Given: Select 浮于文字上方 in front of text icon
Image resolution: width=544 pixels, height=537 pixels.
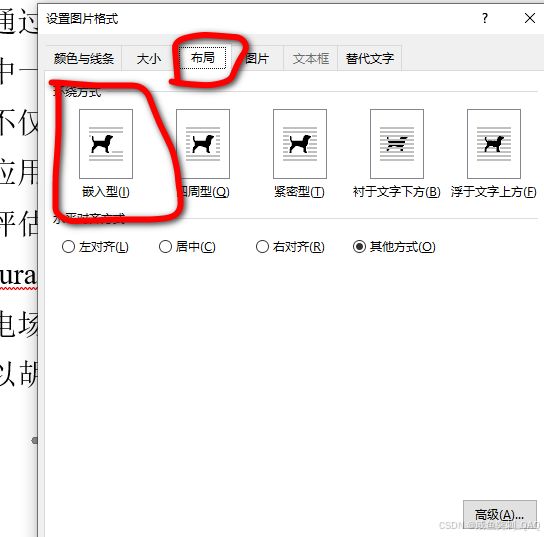Looking at the screenshot, I should 494,144.
